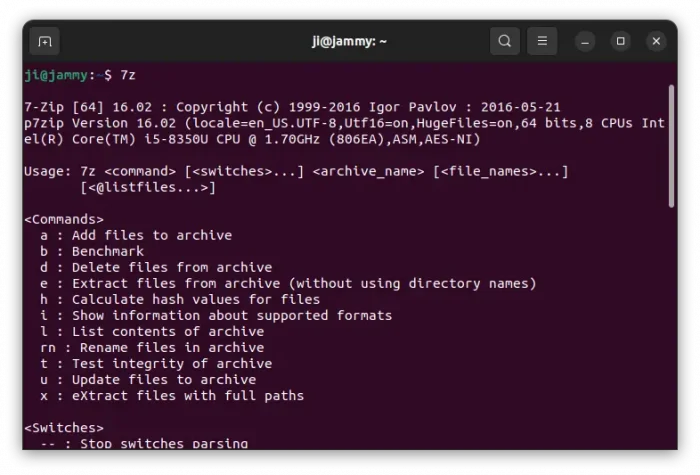Viewport: 700px width, 475px height.
Task: Click the 'Add files to archive' line
Action: pos(151,235)
